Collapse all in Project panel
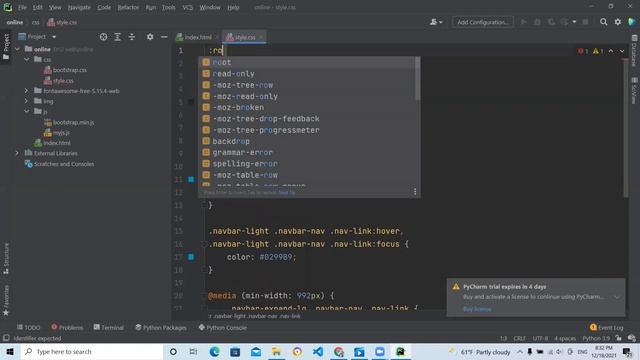The width and height of the screenshot is (640, 360). coord(131,37)
